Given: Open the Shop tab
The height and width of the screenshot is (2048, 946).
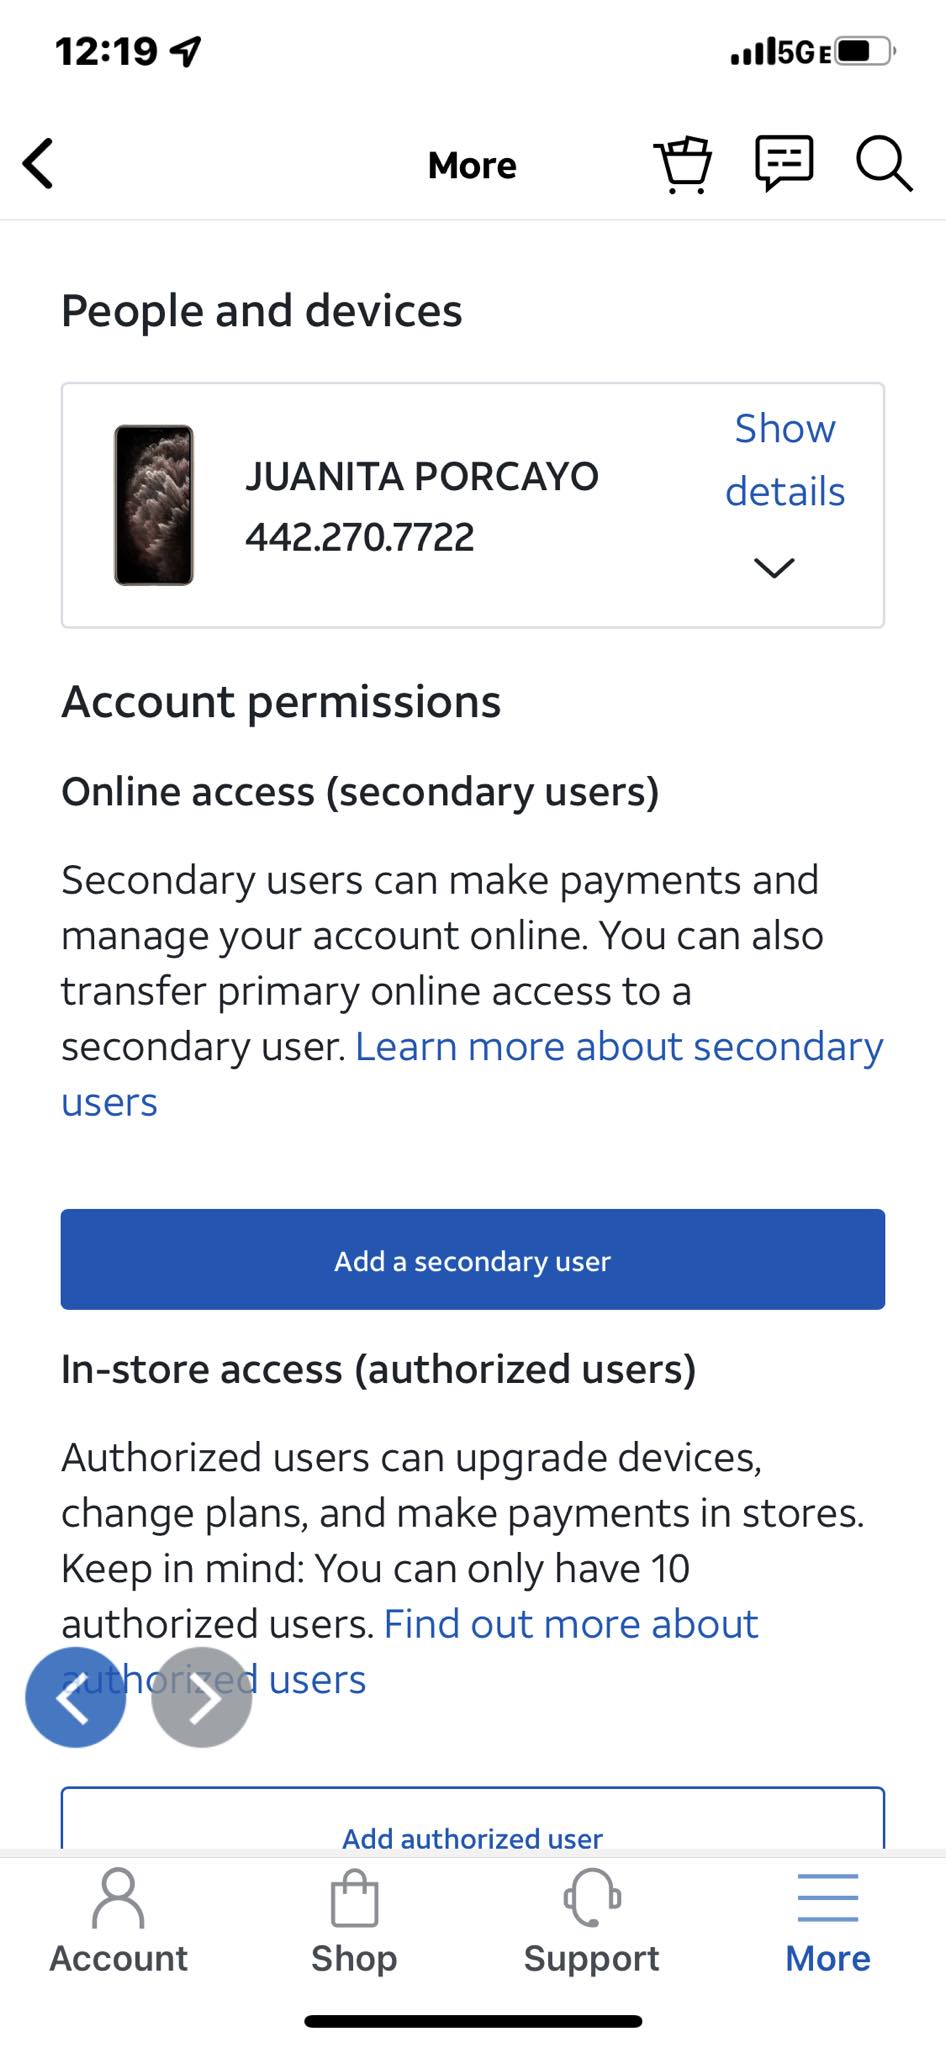Looking at the screenshot, I should [x=354, y=1921].
